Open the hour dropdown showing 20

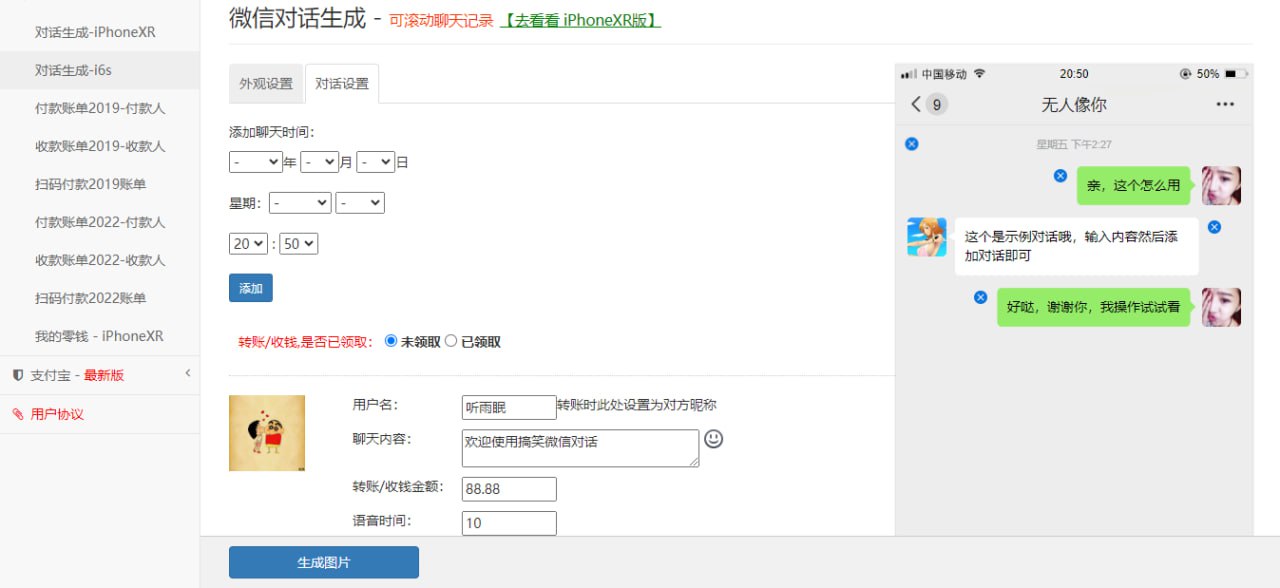(x=248, y=244)
